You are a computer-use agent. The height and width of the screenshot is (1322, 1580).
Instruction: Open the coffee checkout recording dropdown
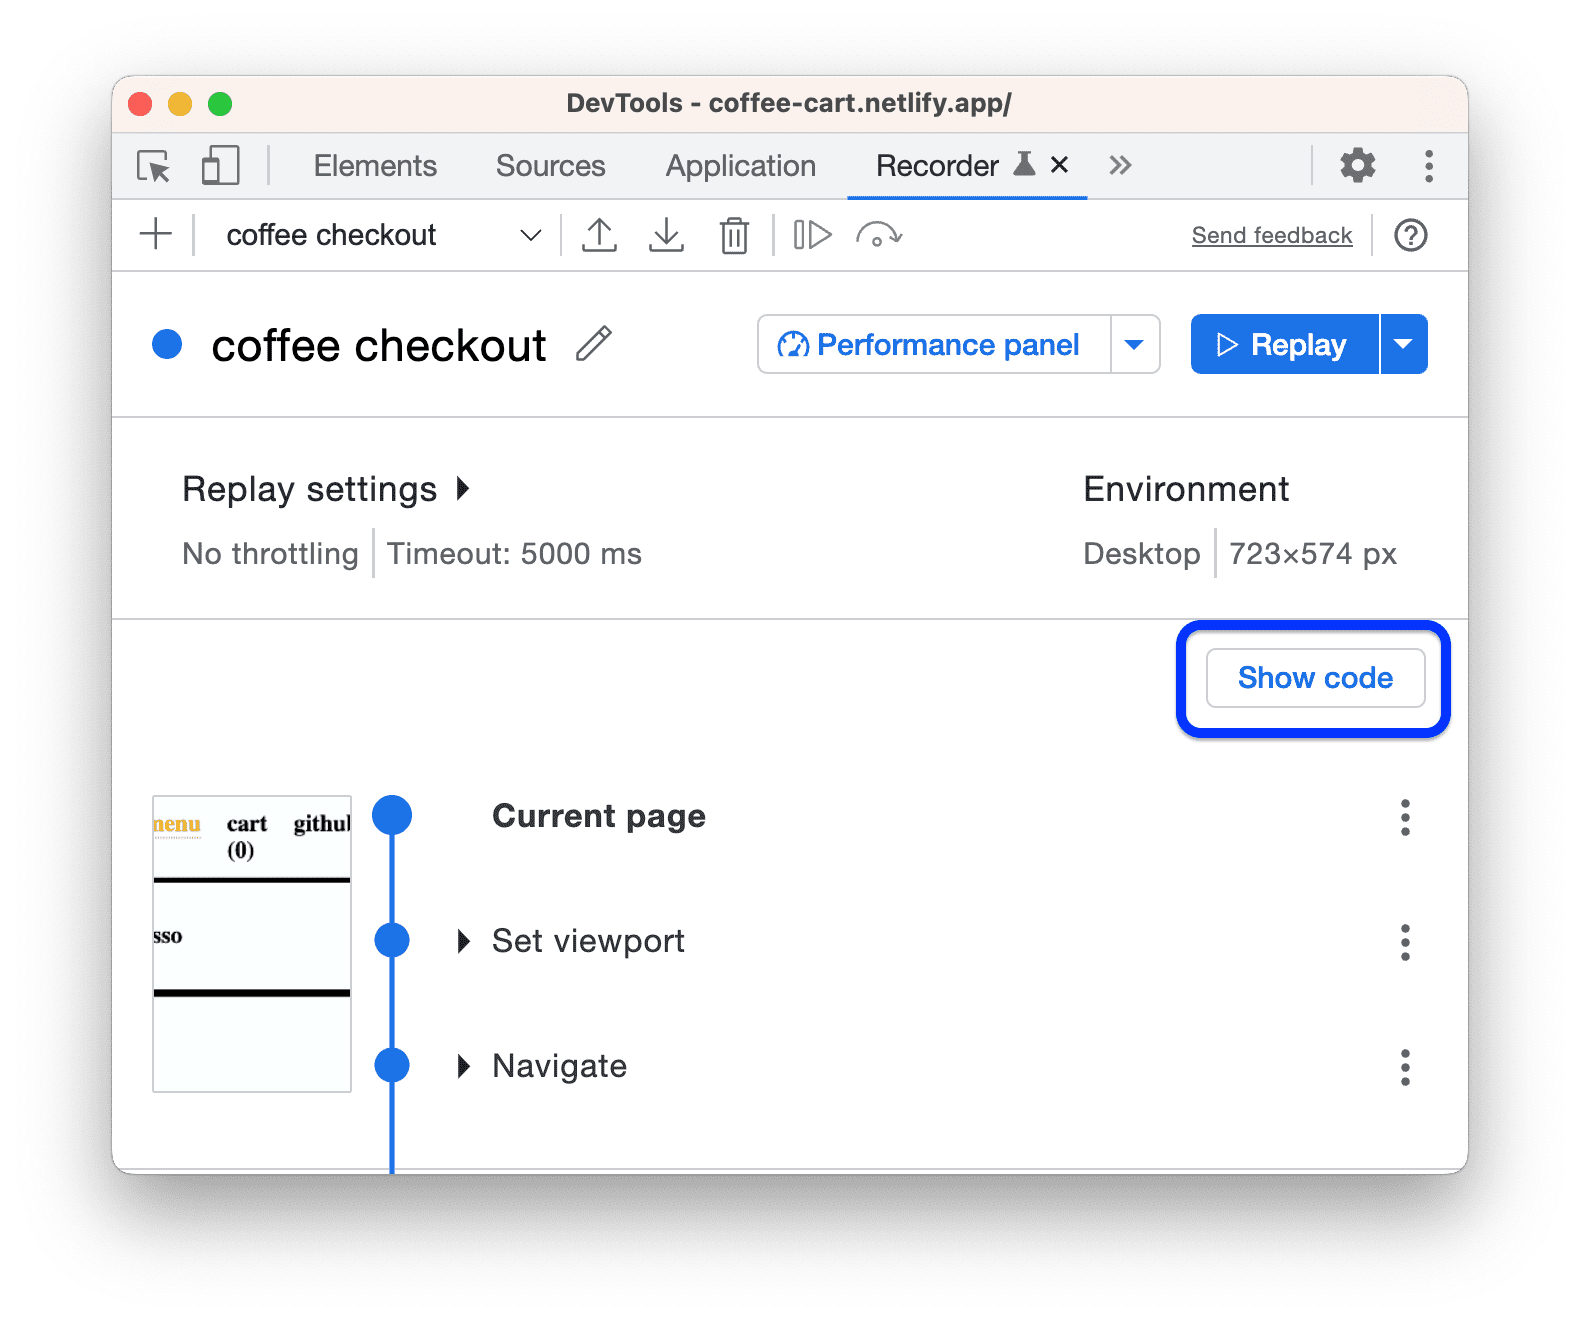click(x=530, y=236)
